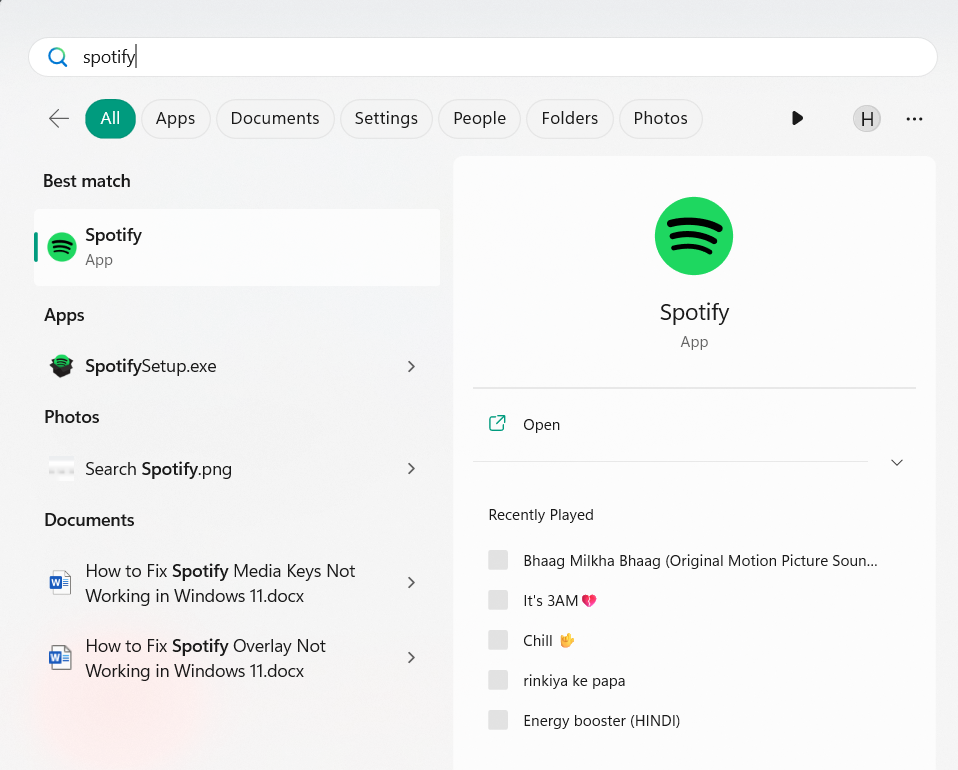Open the three-dot more options menu
958x770 pixels.
[x=914, y=119]
